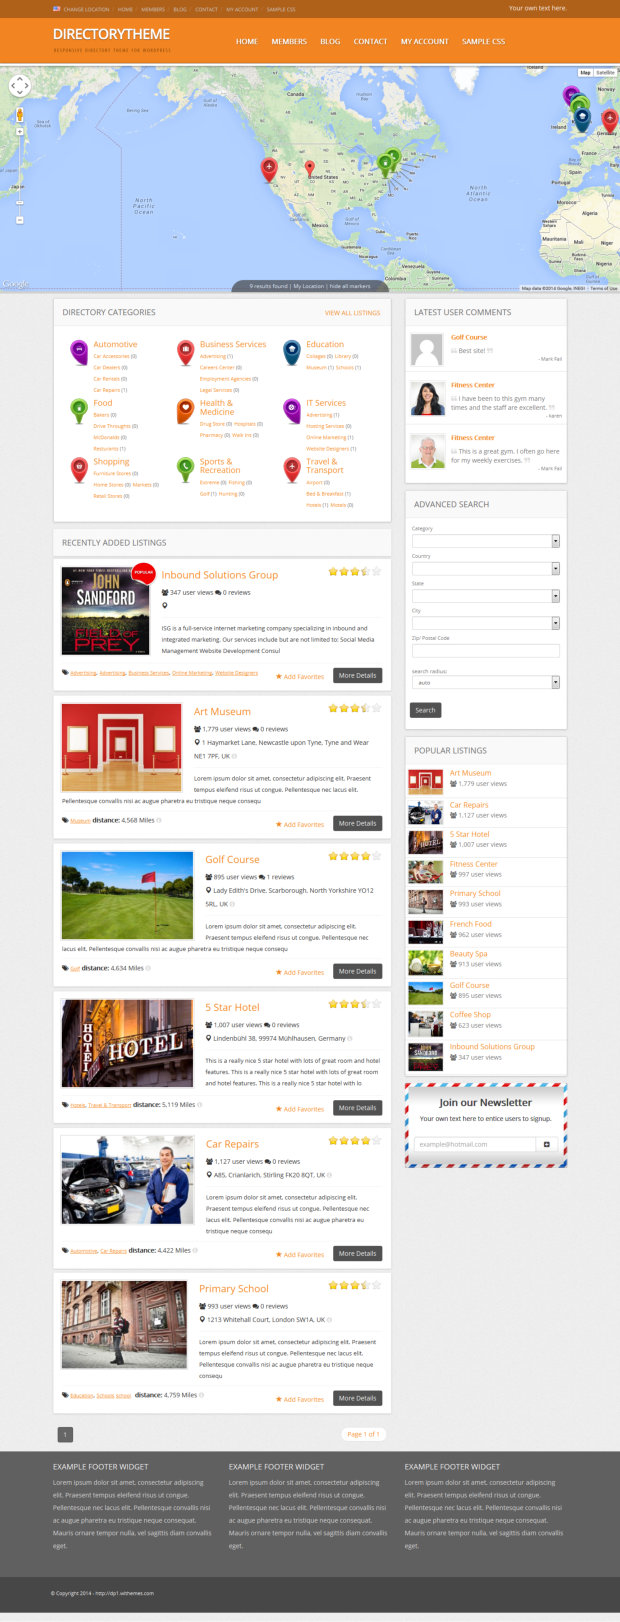Click More Details for Primary School
Viewport: 620px width, 1622px height.
click(357, 1398)
